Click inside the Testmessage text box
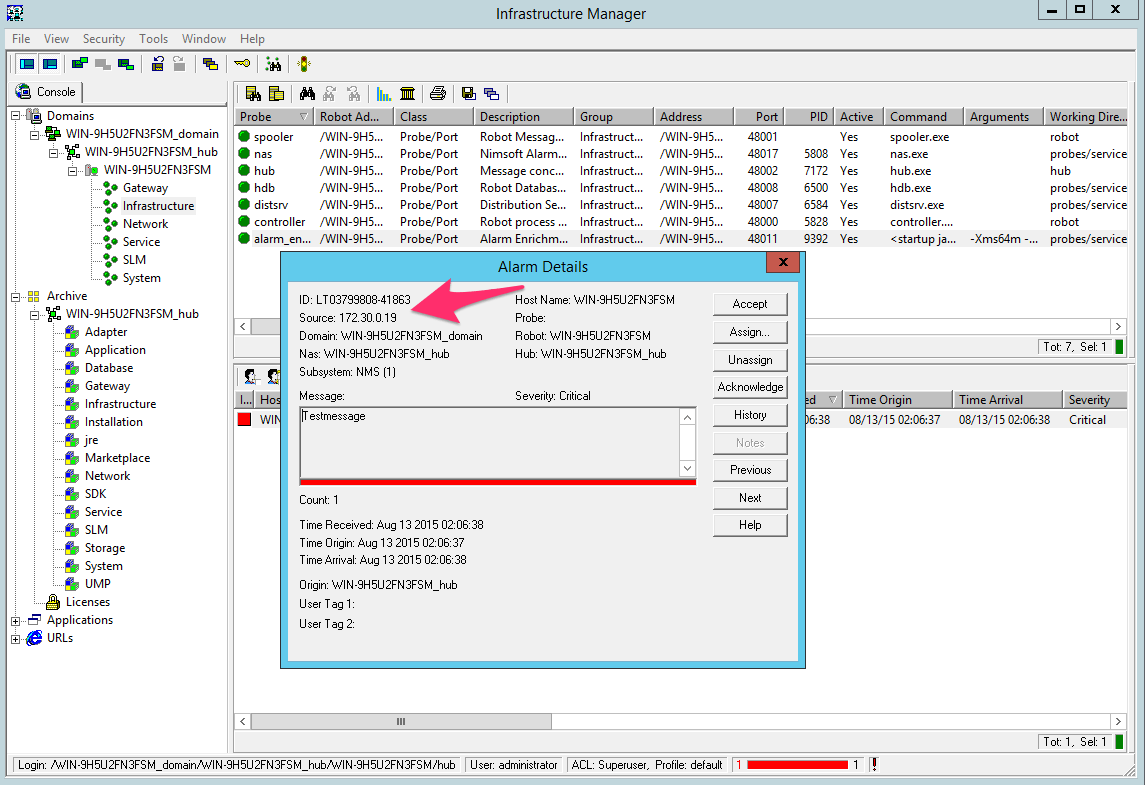Image resolution: width=1145 pixels, height=785 pixels. pyautogui.click(x=488, y=441)
